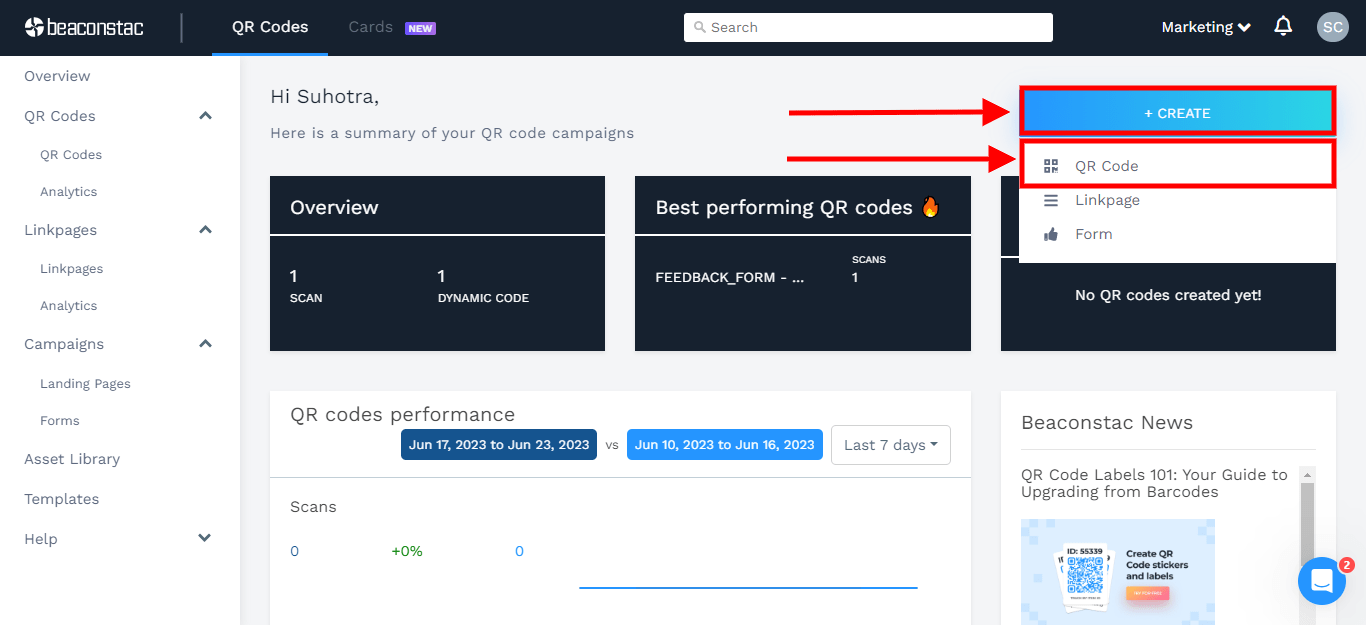1366x625 pixels.
Task: Click the Beaconstac News scrollbar
Action: [1306, 520]
